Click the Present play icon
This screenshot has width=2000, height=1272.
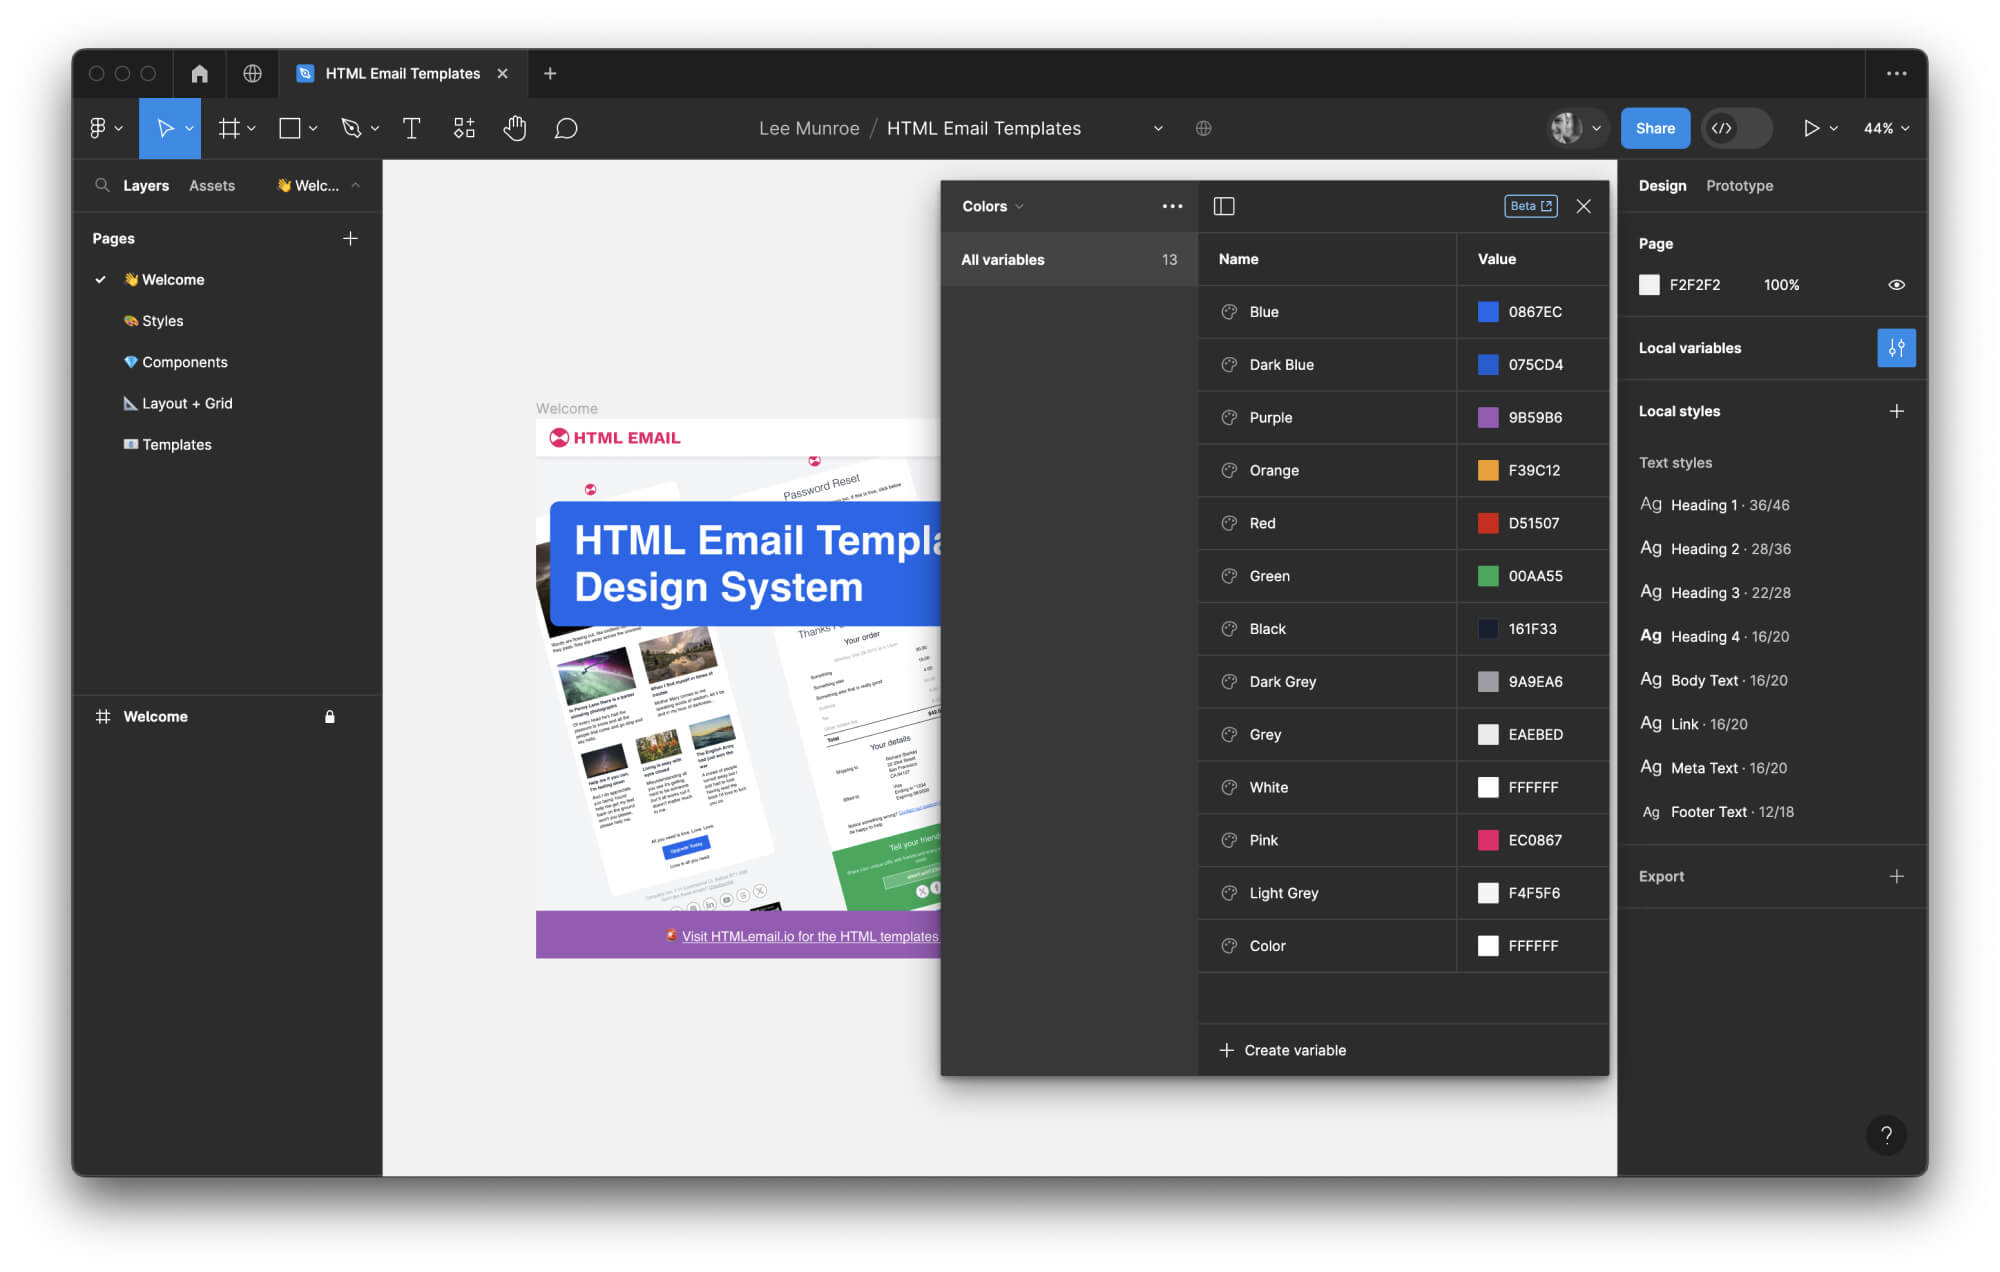pyautogui.click(x=1811, y=128)
